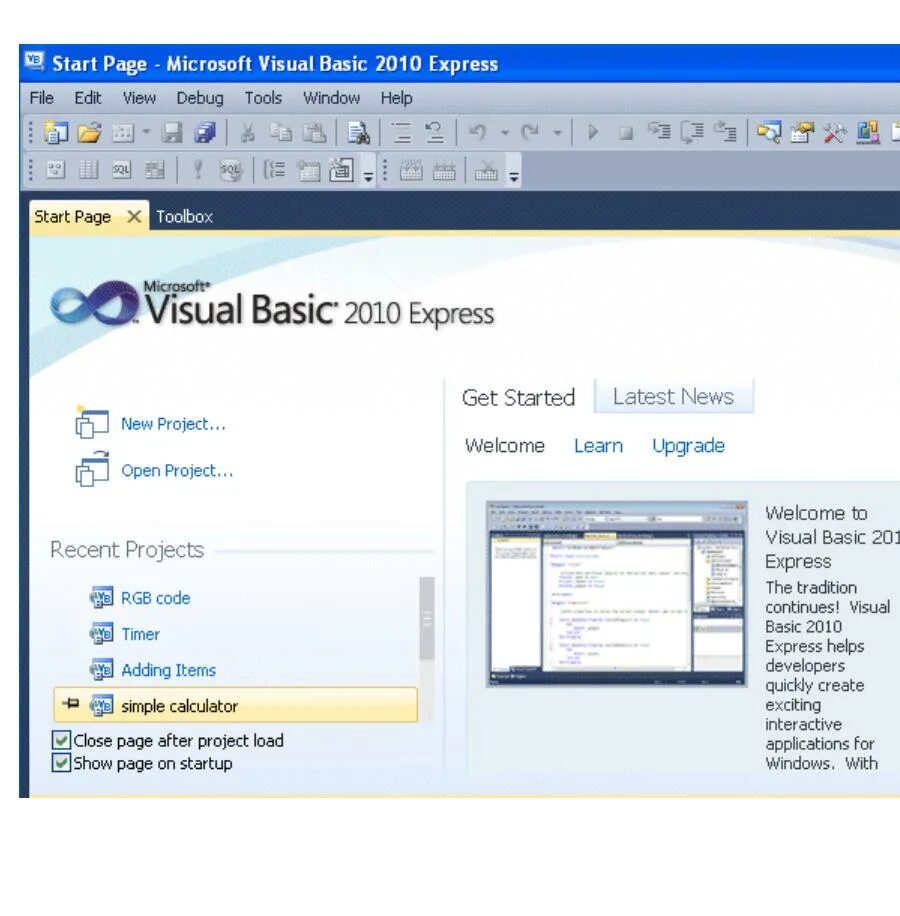Click the Uncomment lines icon

pyautogui.click(x=435, y=133)
